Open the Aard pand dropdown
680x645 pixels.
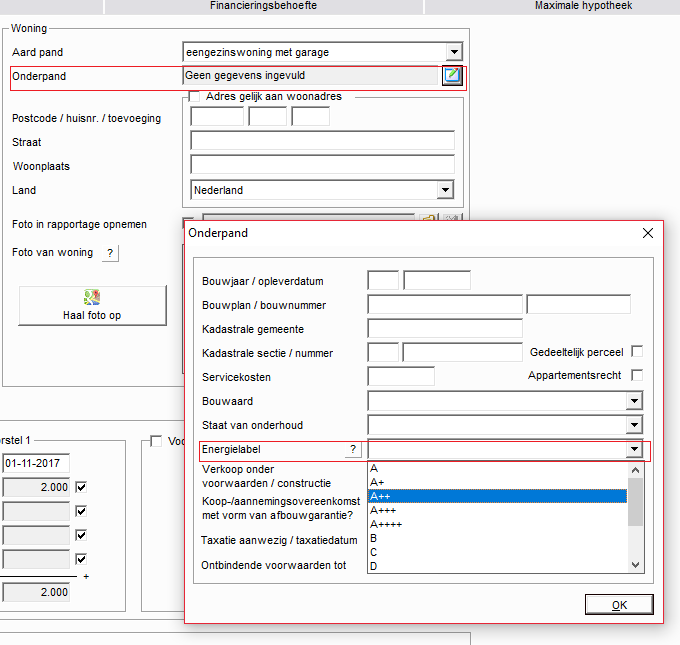pyautogui.click(x=454, y=52)
